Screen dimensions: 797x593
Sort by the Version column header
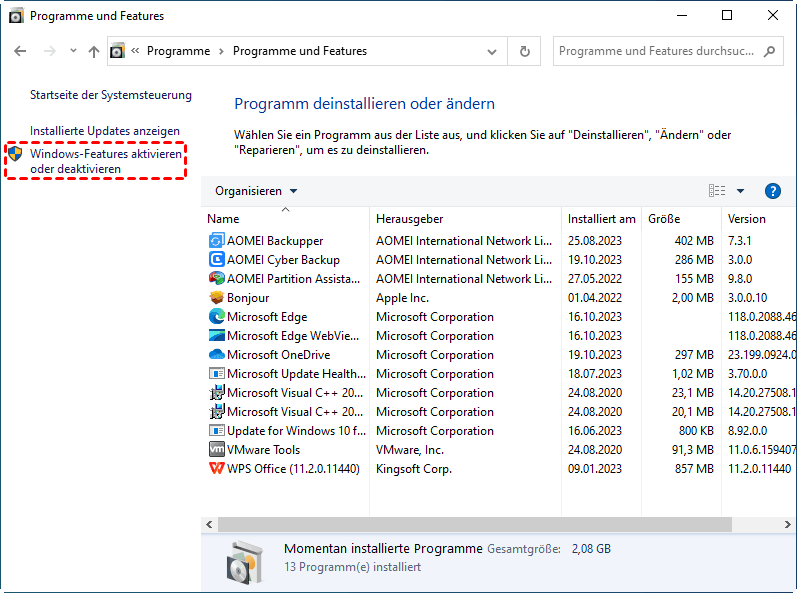(759, 219)
